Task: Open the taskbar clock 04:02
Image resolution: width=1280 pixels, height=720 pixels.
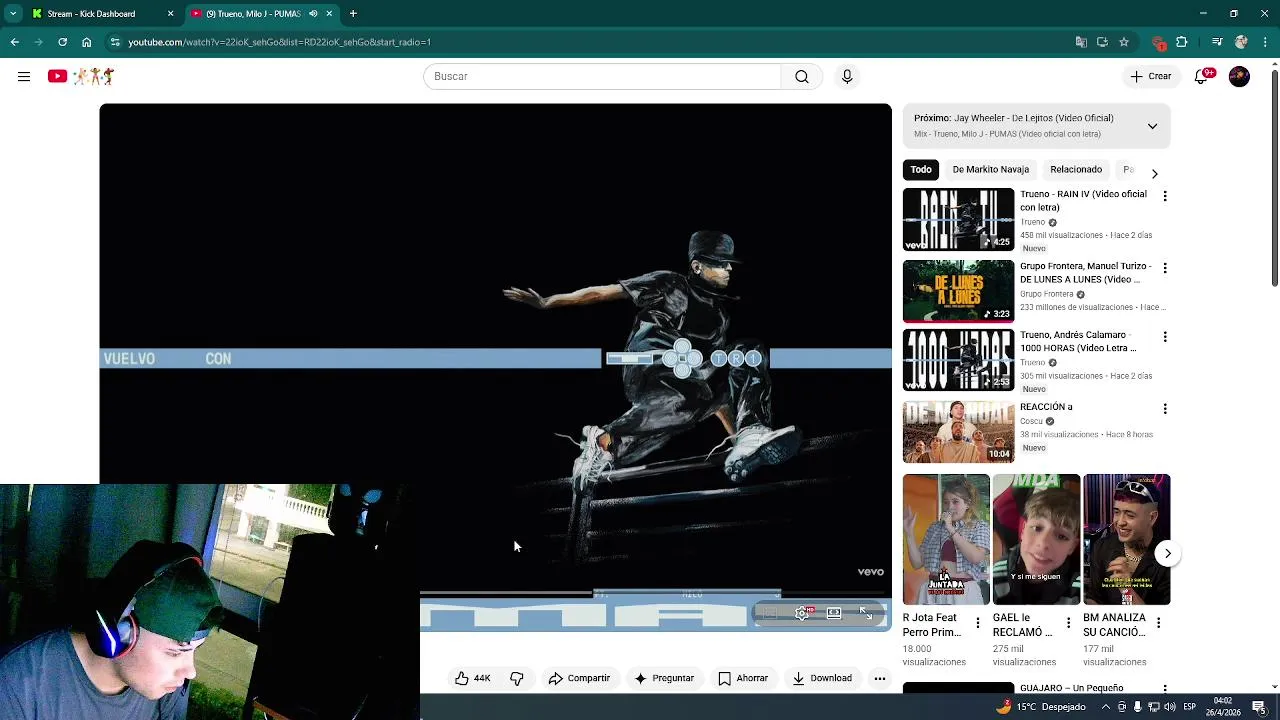Action: click(1223, 707)
